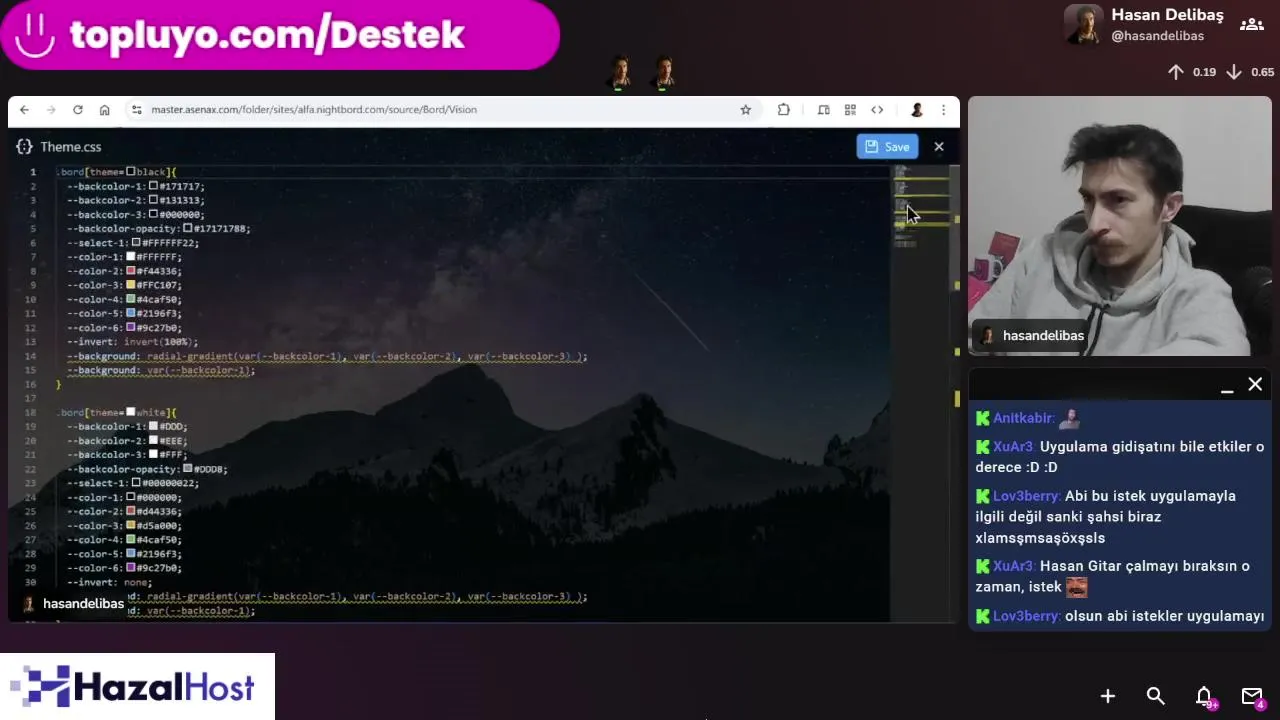Open the topluyo.com/Destek banner link
Screen dimensions: 1280x720
tap(280, 35)
